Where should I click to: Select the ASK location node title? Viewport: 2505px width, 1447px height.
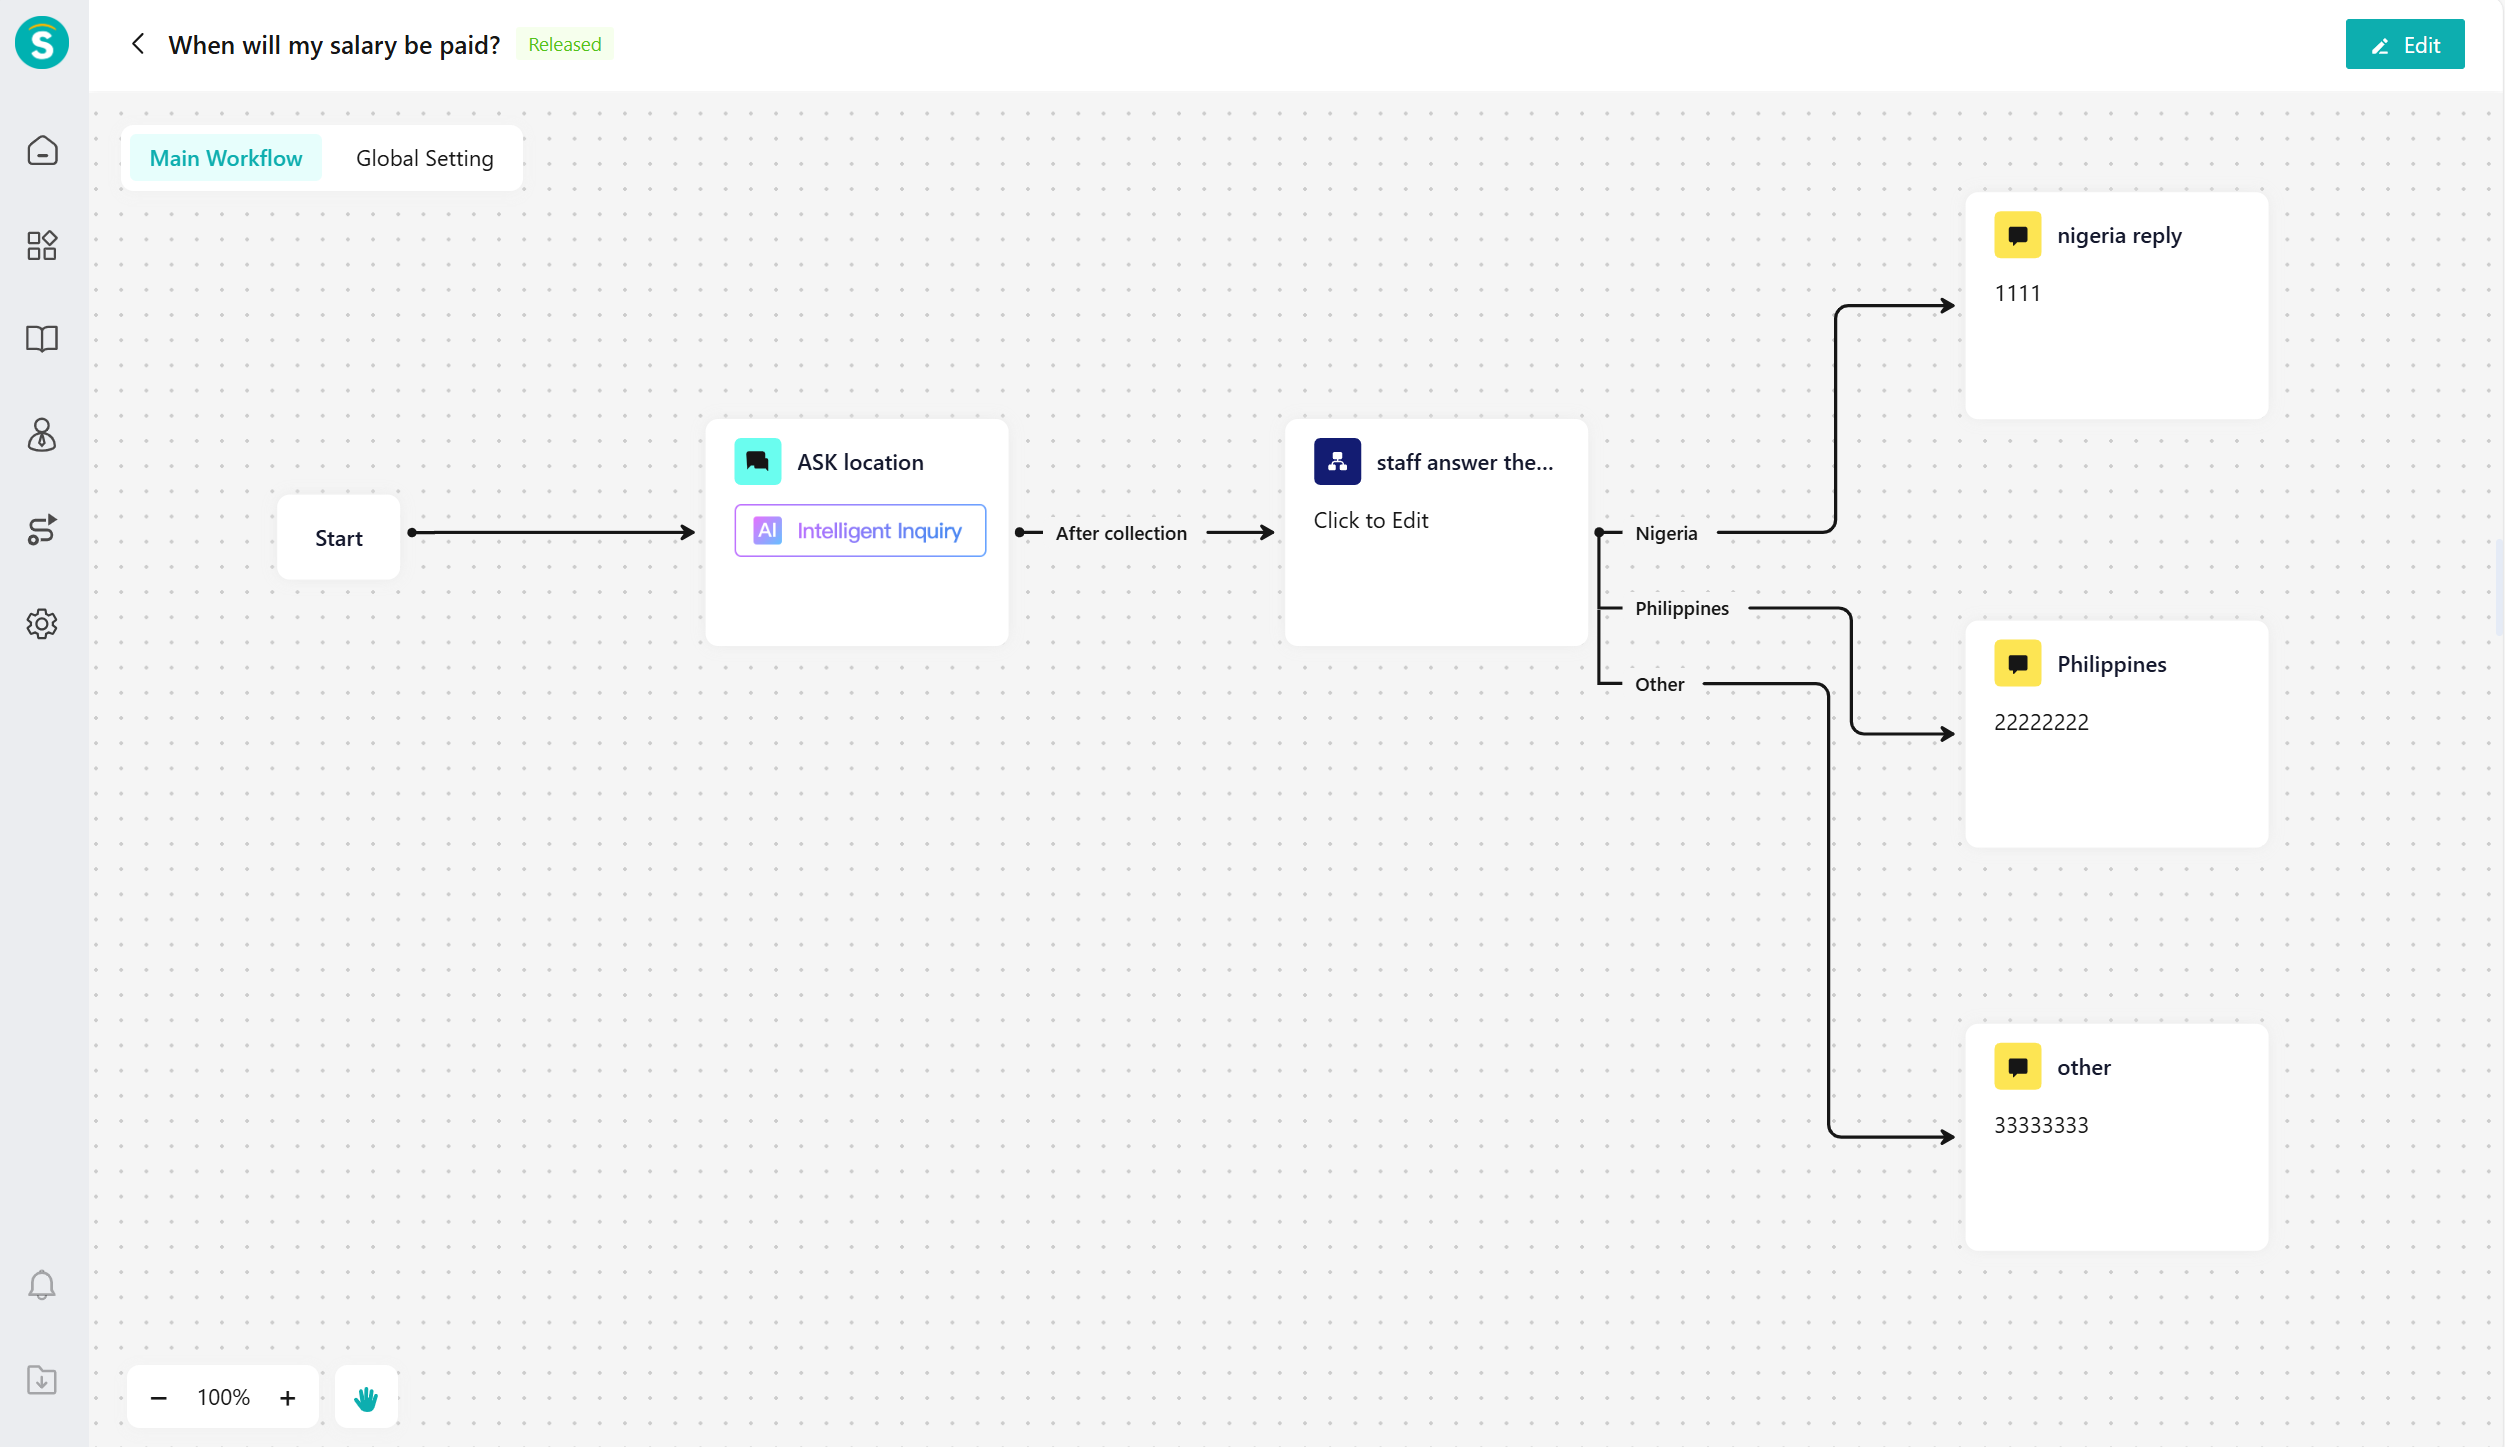pyautogui.click(x=860, y=462)
